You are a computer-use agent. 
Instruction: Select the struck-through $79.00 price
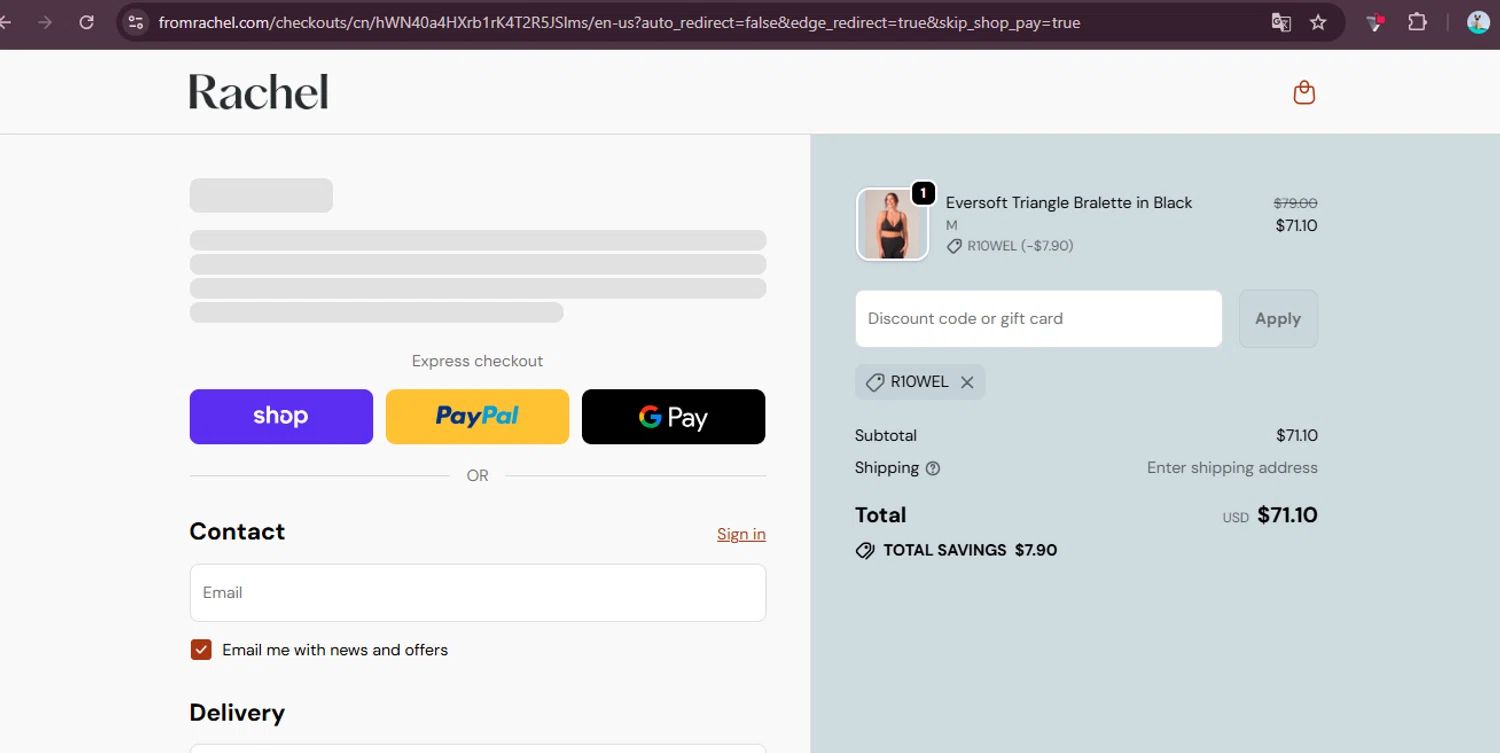(1295, 203)
